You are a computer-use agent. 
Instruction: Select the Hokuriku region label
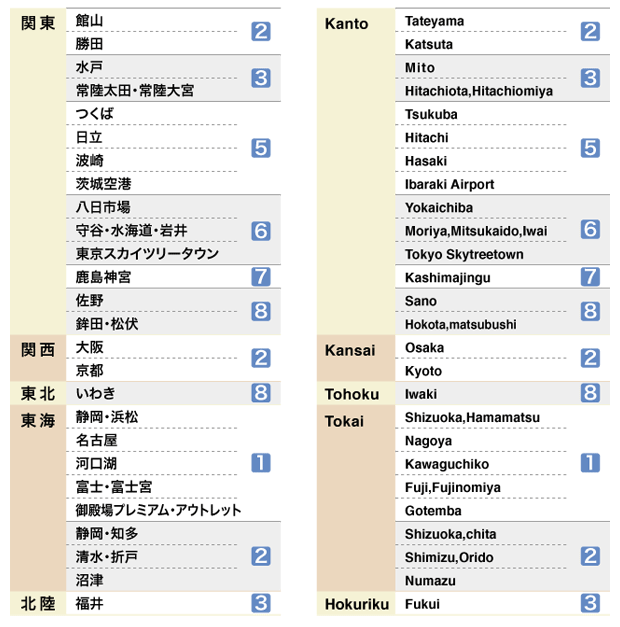[357, 604]
